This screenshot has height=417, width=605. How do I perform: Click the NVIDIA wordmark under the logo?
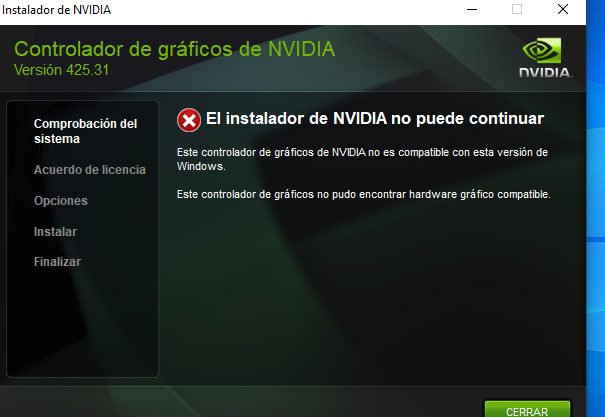pos(546,73)
